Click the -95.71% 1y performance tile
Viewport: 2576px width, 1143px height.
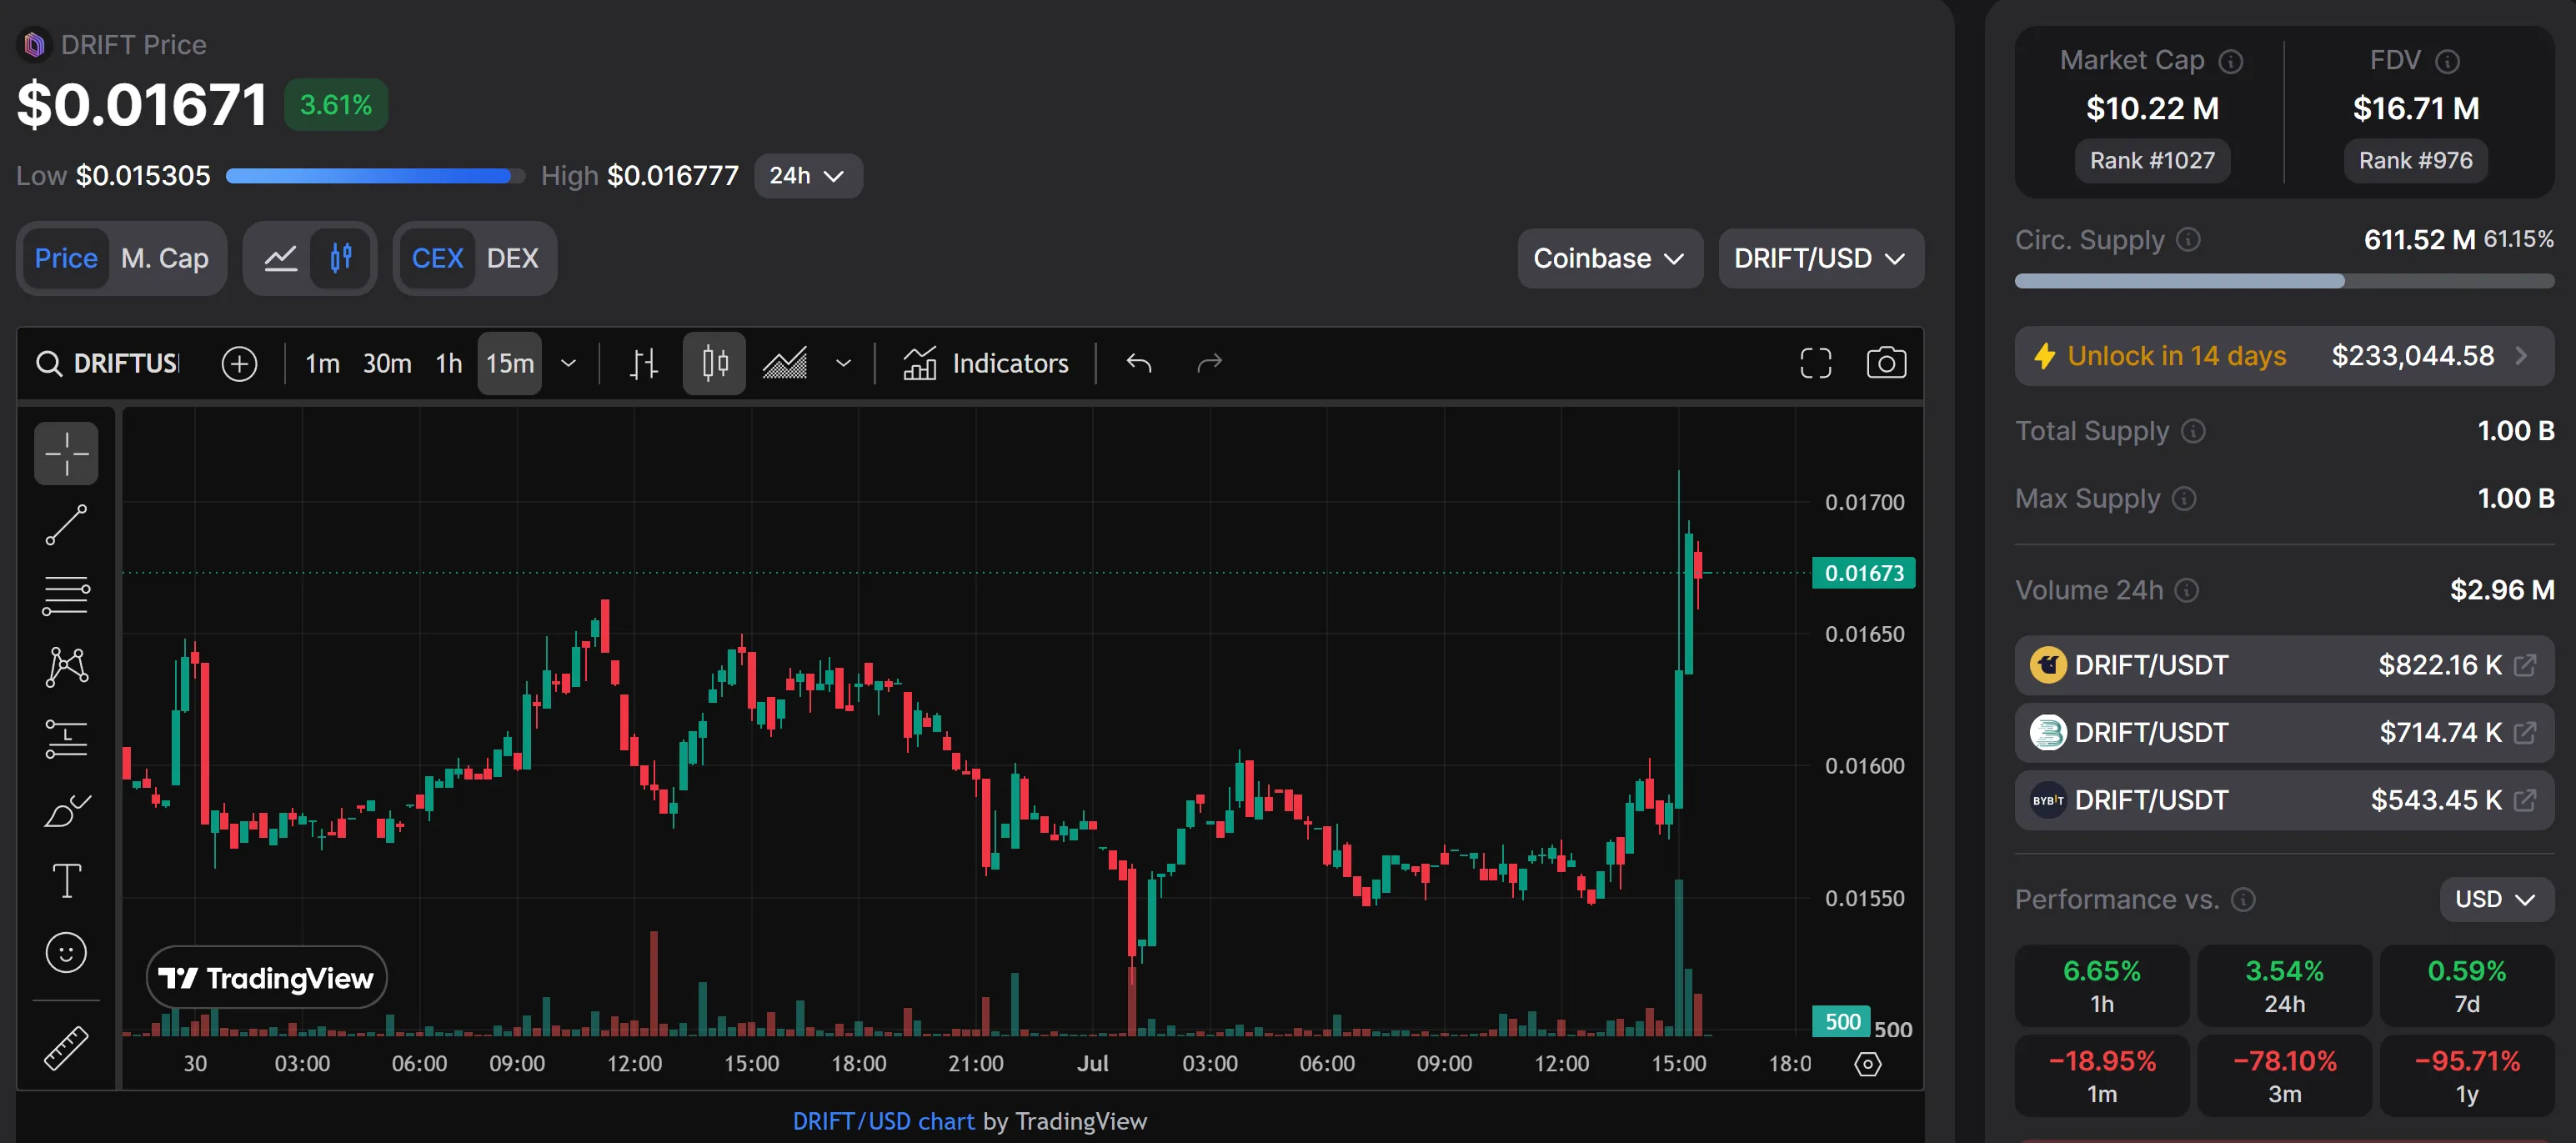coord(2467,1076)
